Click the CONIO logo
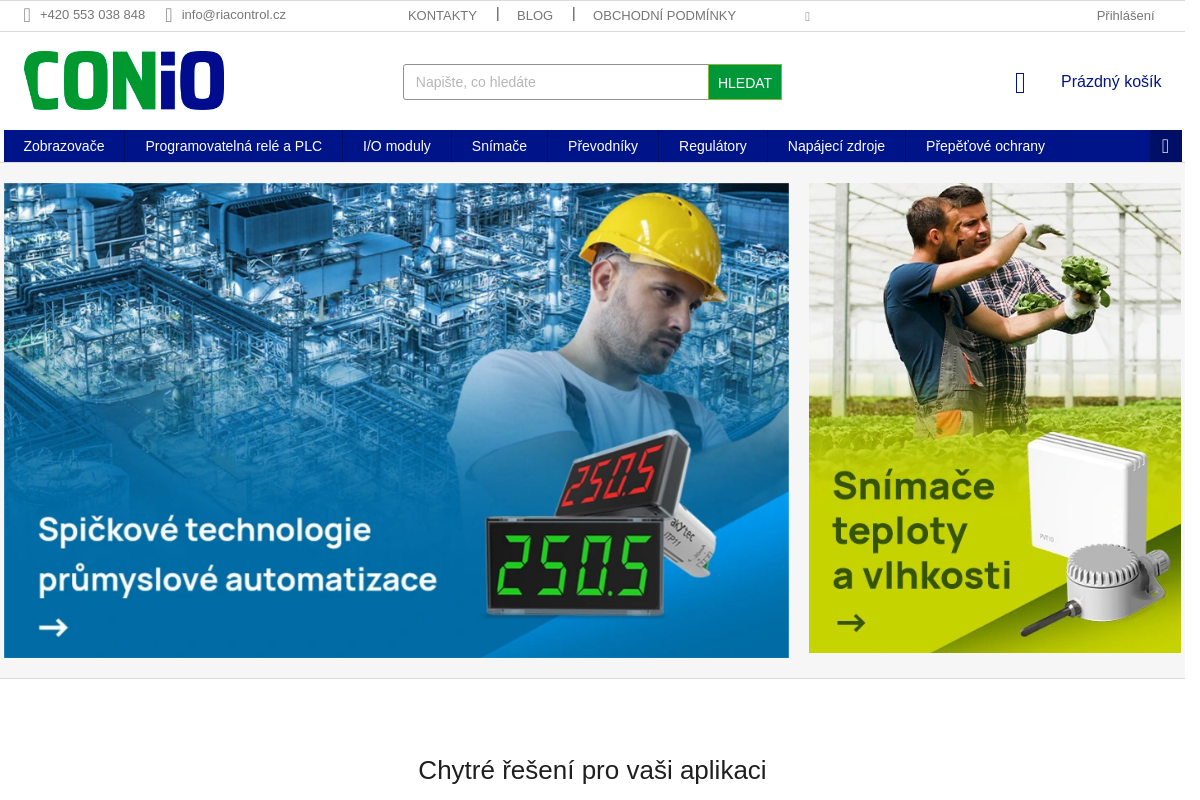This screenshot has width=1200, height=800. tap(123, 80)
